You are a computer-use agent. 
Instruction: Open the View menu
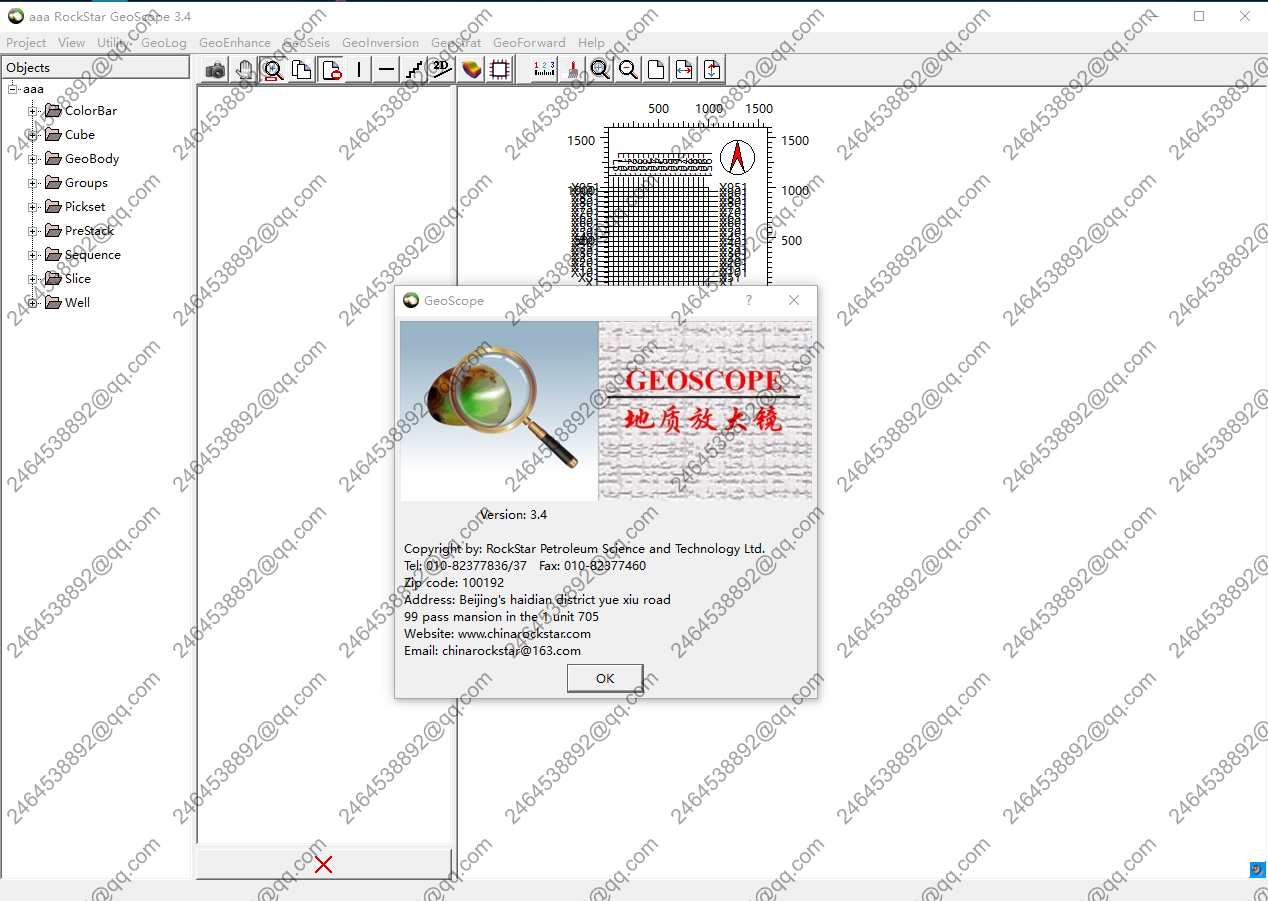click(x=71, y=42)
